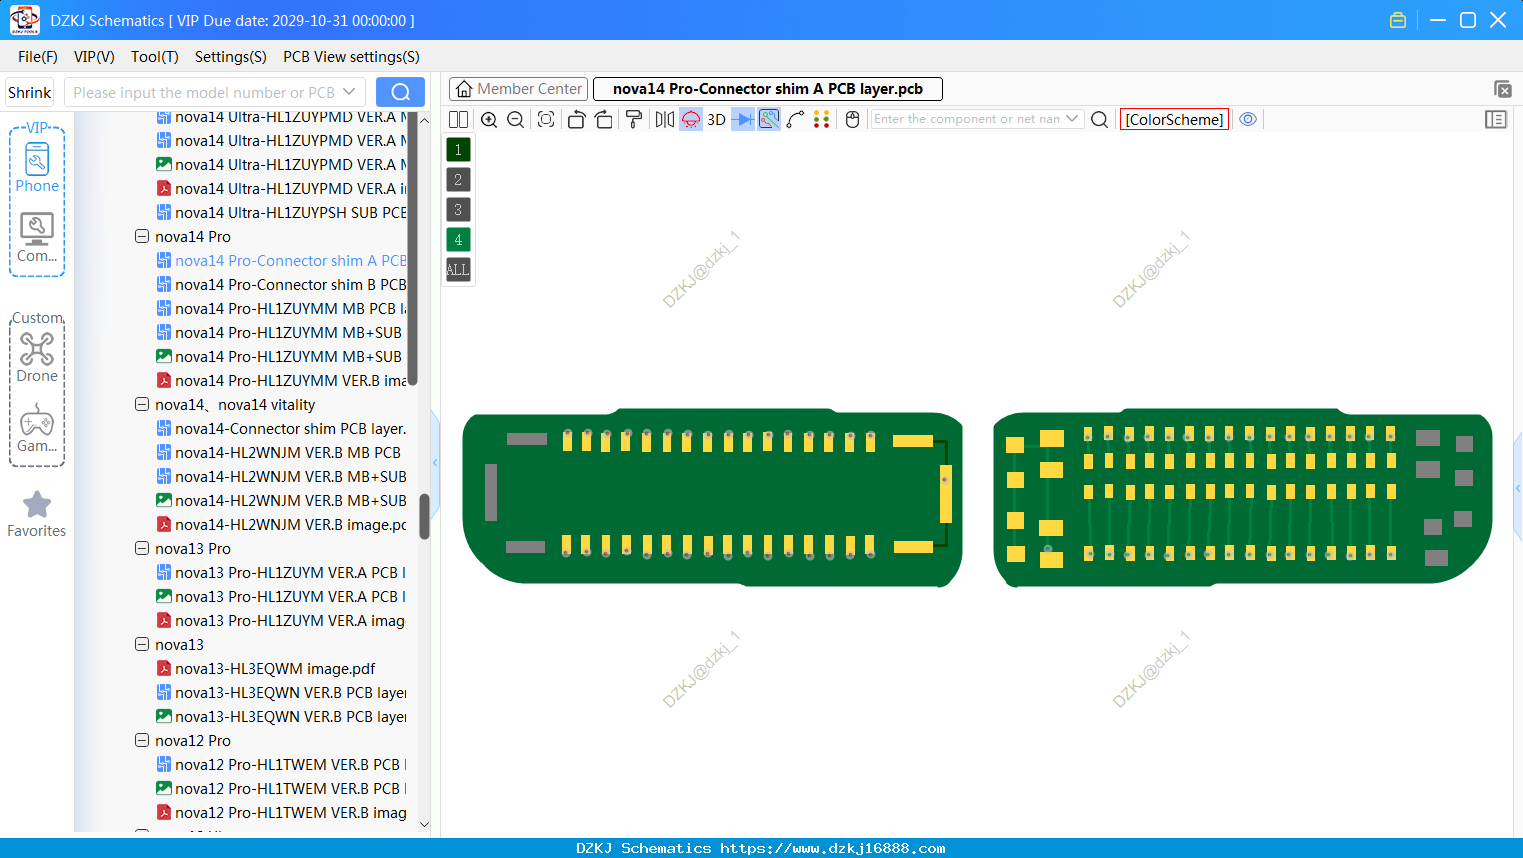This screenshot has width=1523, height=858.
Task: Rotate board counter-clockwise
Action: tap(576, 119)
